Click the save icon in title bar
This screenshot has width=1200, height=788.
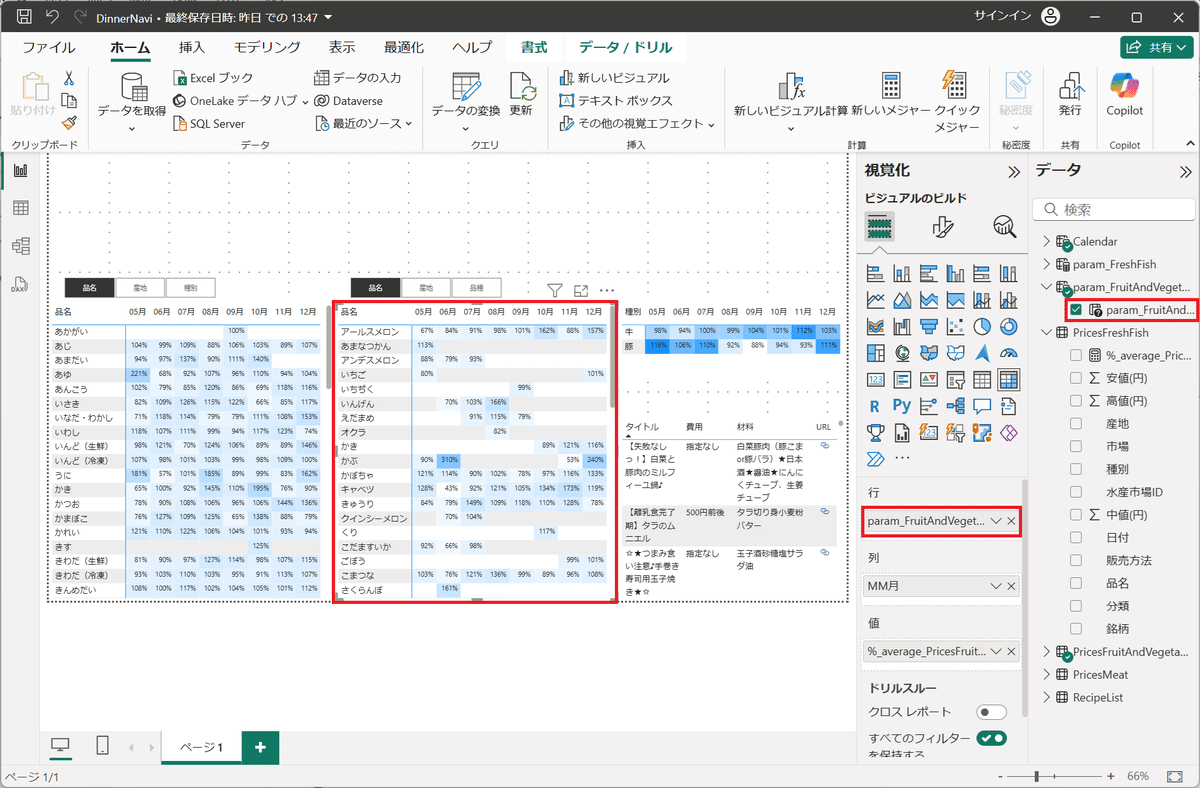pos(24,17)
